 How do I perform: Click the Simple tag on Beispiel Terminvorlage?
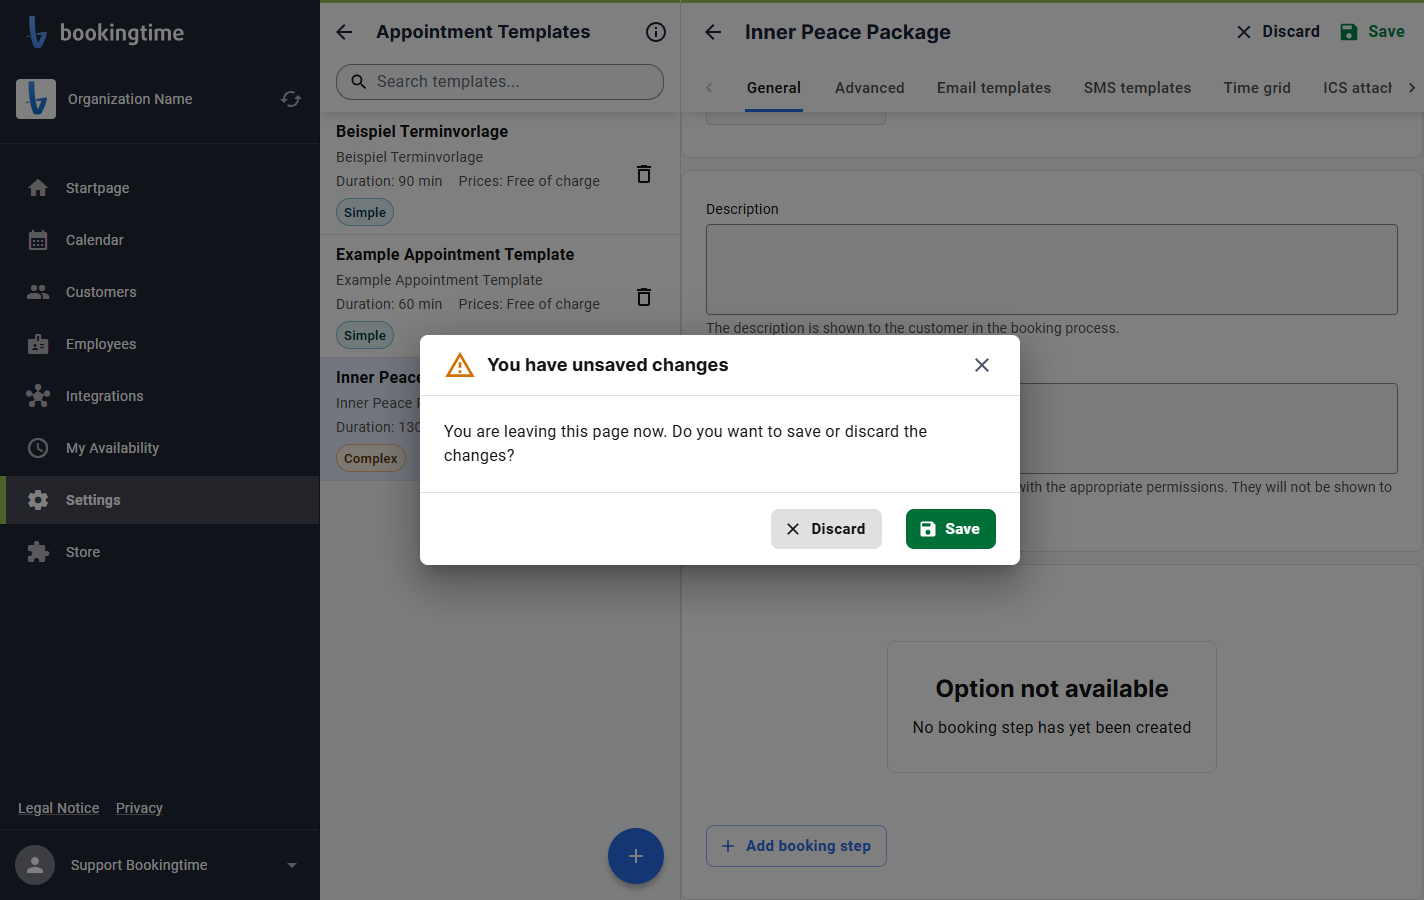(x=365, y=212)
